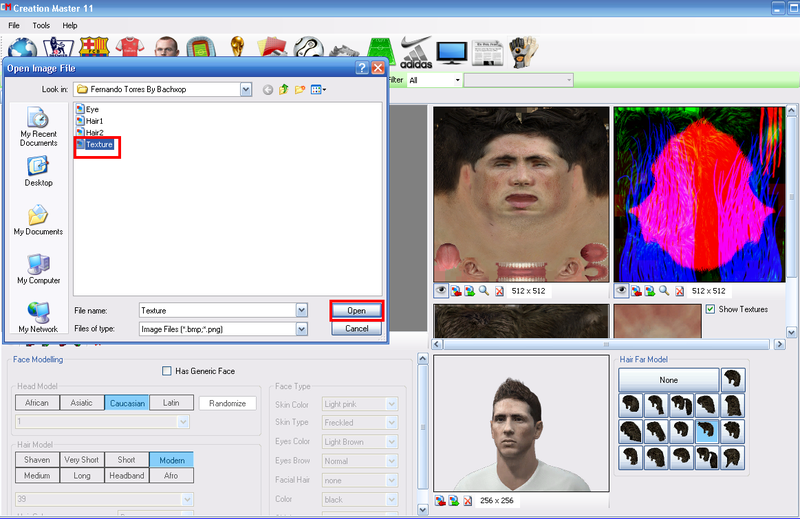Toggle the Show Textures checkbox
Screen dimensions: 800x519
tap(711, 309)
